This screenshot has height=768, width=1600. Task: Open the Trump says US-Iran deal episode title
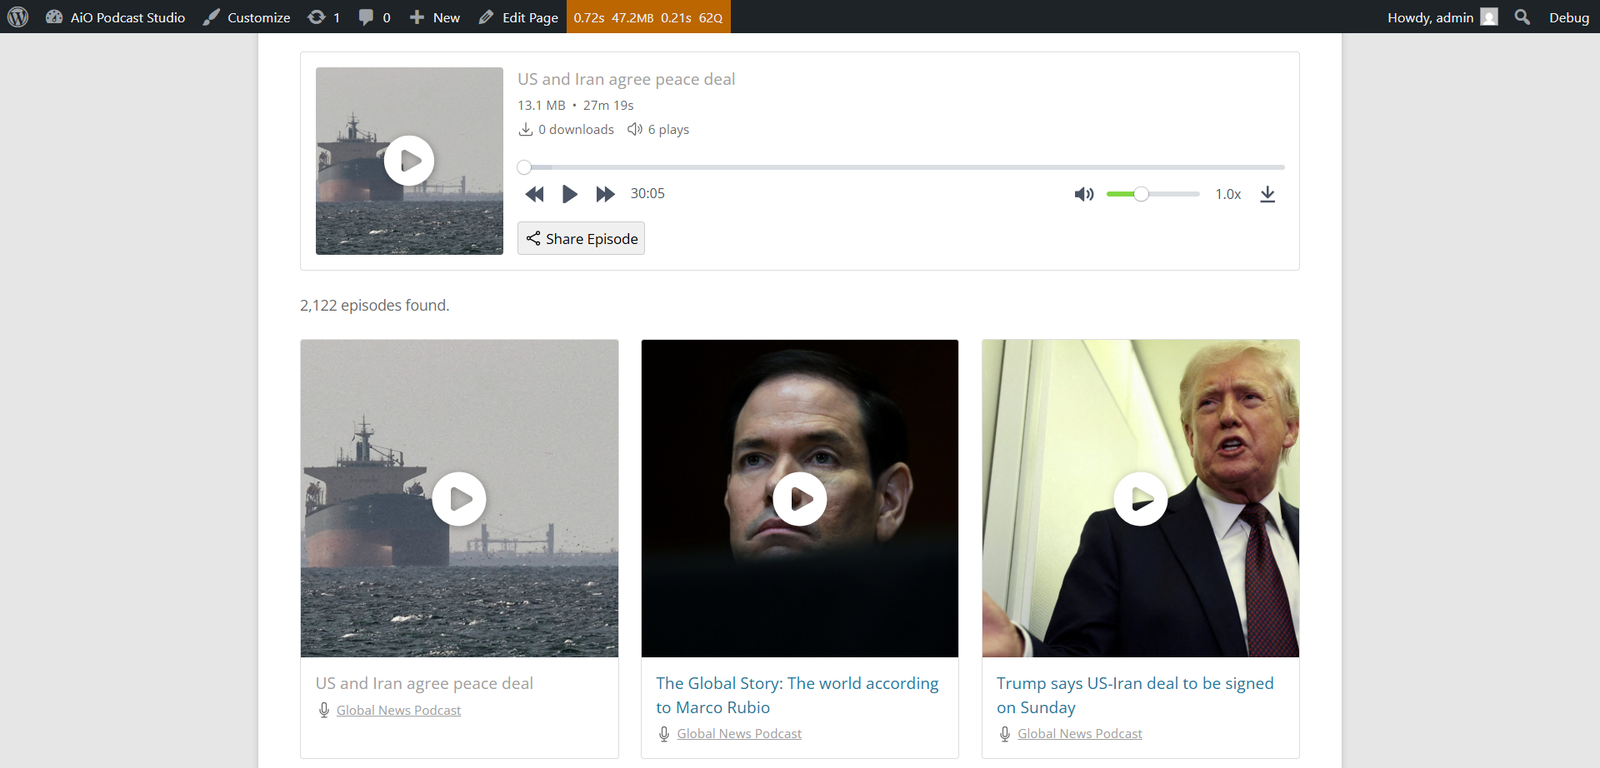pos(1135,695)
